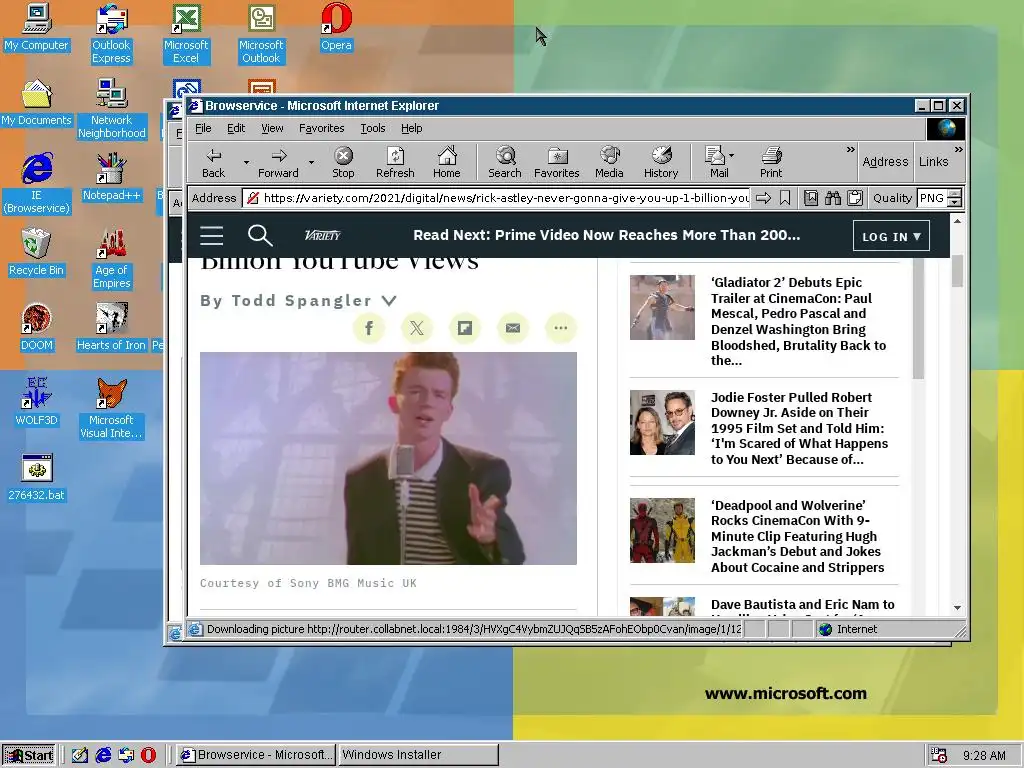1024x768 pixels.
Task: Open the File menu
Action: pyautogui.click(x=203, y=128)
